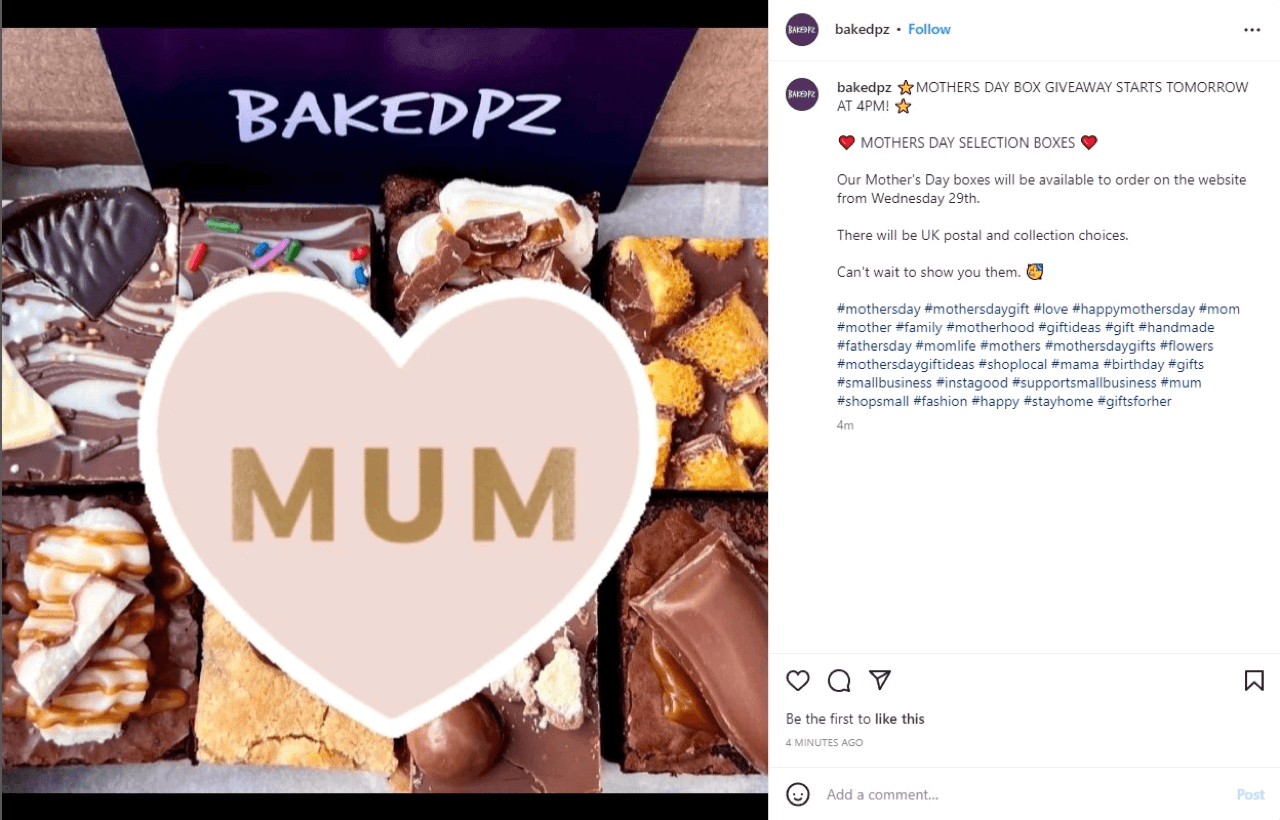
Task: Toggle the bookmark save icon
Action: 1253,681
